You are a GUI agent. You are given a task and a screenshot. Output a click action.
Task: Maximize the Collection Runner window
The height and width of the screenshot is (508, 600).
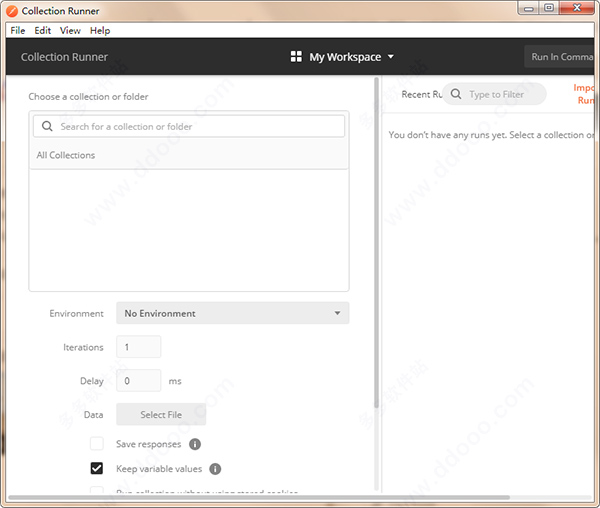pyautogui.click(x=549, y=8)
